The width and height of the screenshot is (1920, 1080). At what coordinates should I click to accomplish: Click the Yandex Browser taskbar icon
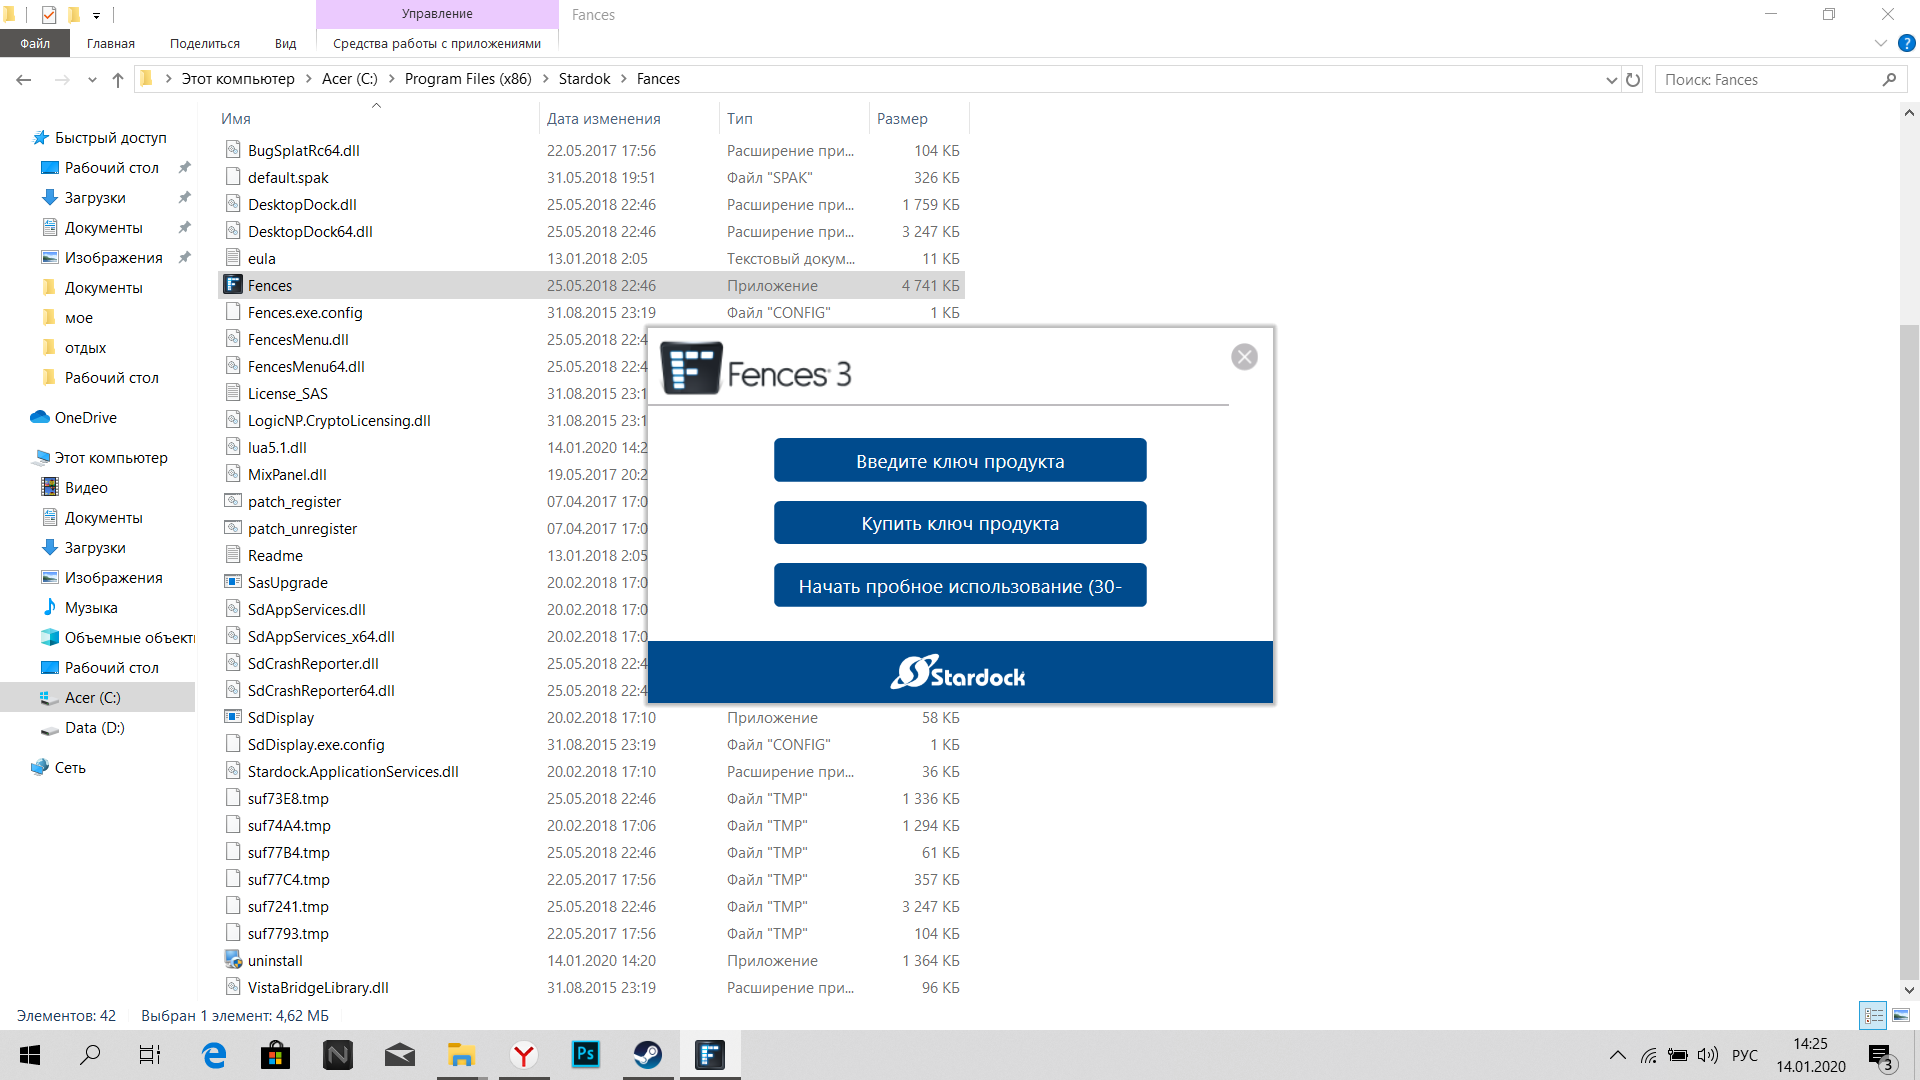pos(523,1055)
